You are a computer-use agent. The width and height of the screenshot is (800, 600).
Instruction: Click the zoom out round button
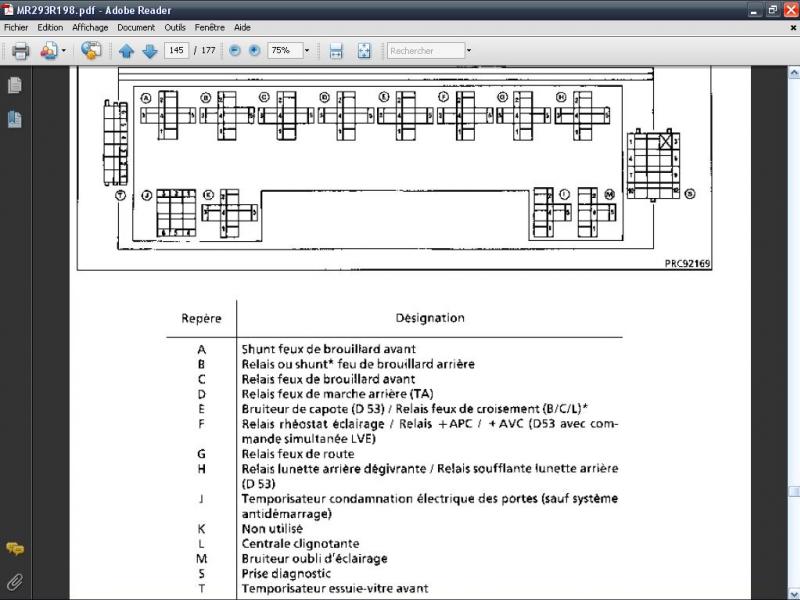point(235,51)
